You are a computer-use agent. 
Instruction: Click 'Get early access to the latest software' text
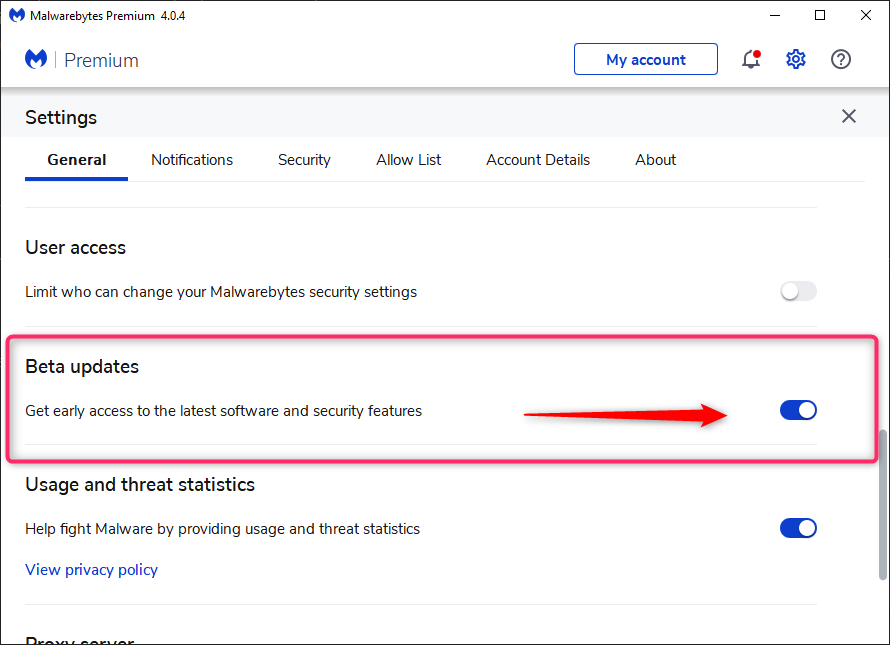(x=224, y=411)
